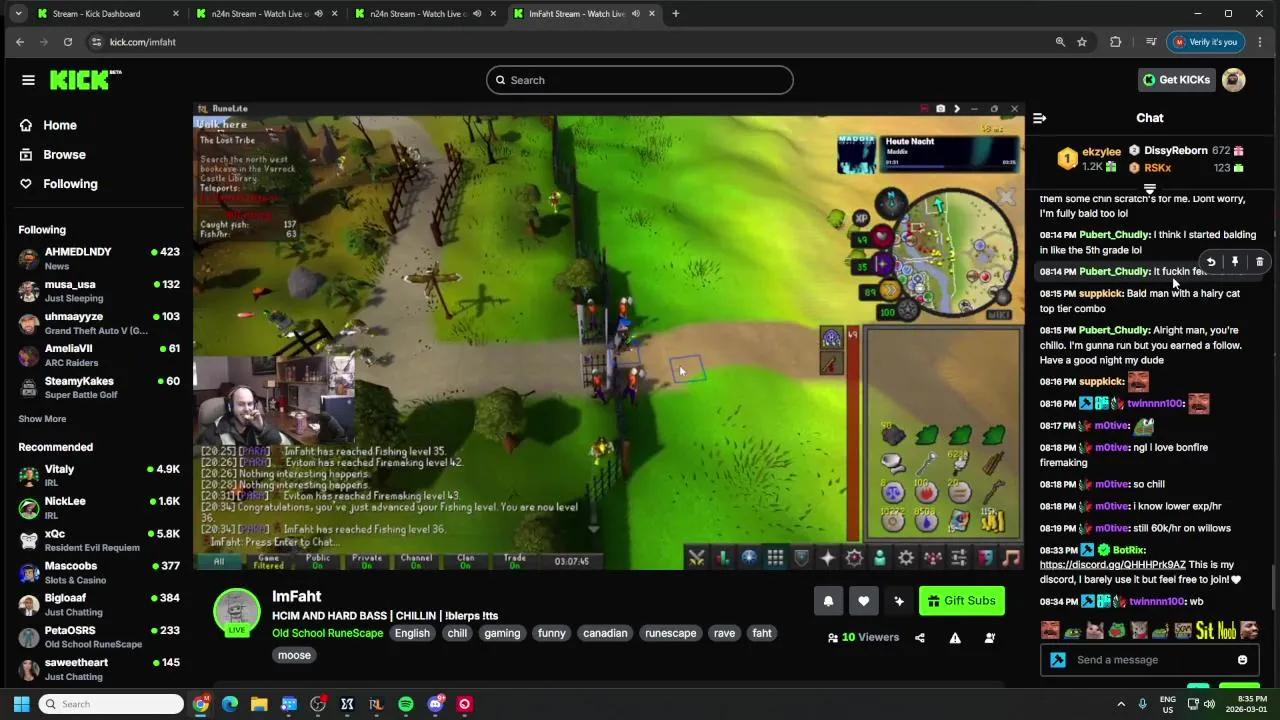The width and height of the screenshot is (1280, 720).
Task: Open PetaOSRS recommended channel
Action: click(98, 637)
